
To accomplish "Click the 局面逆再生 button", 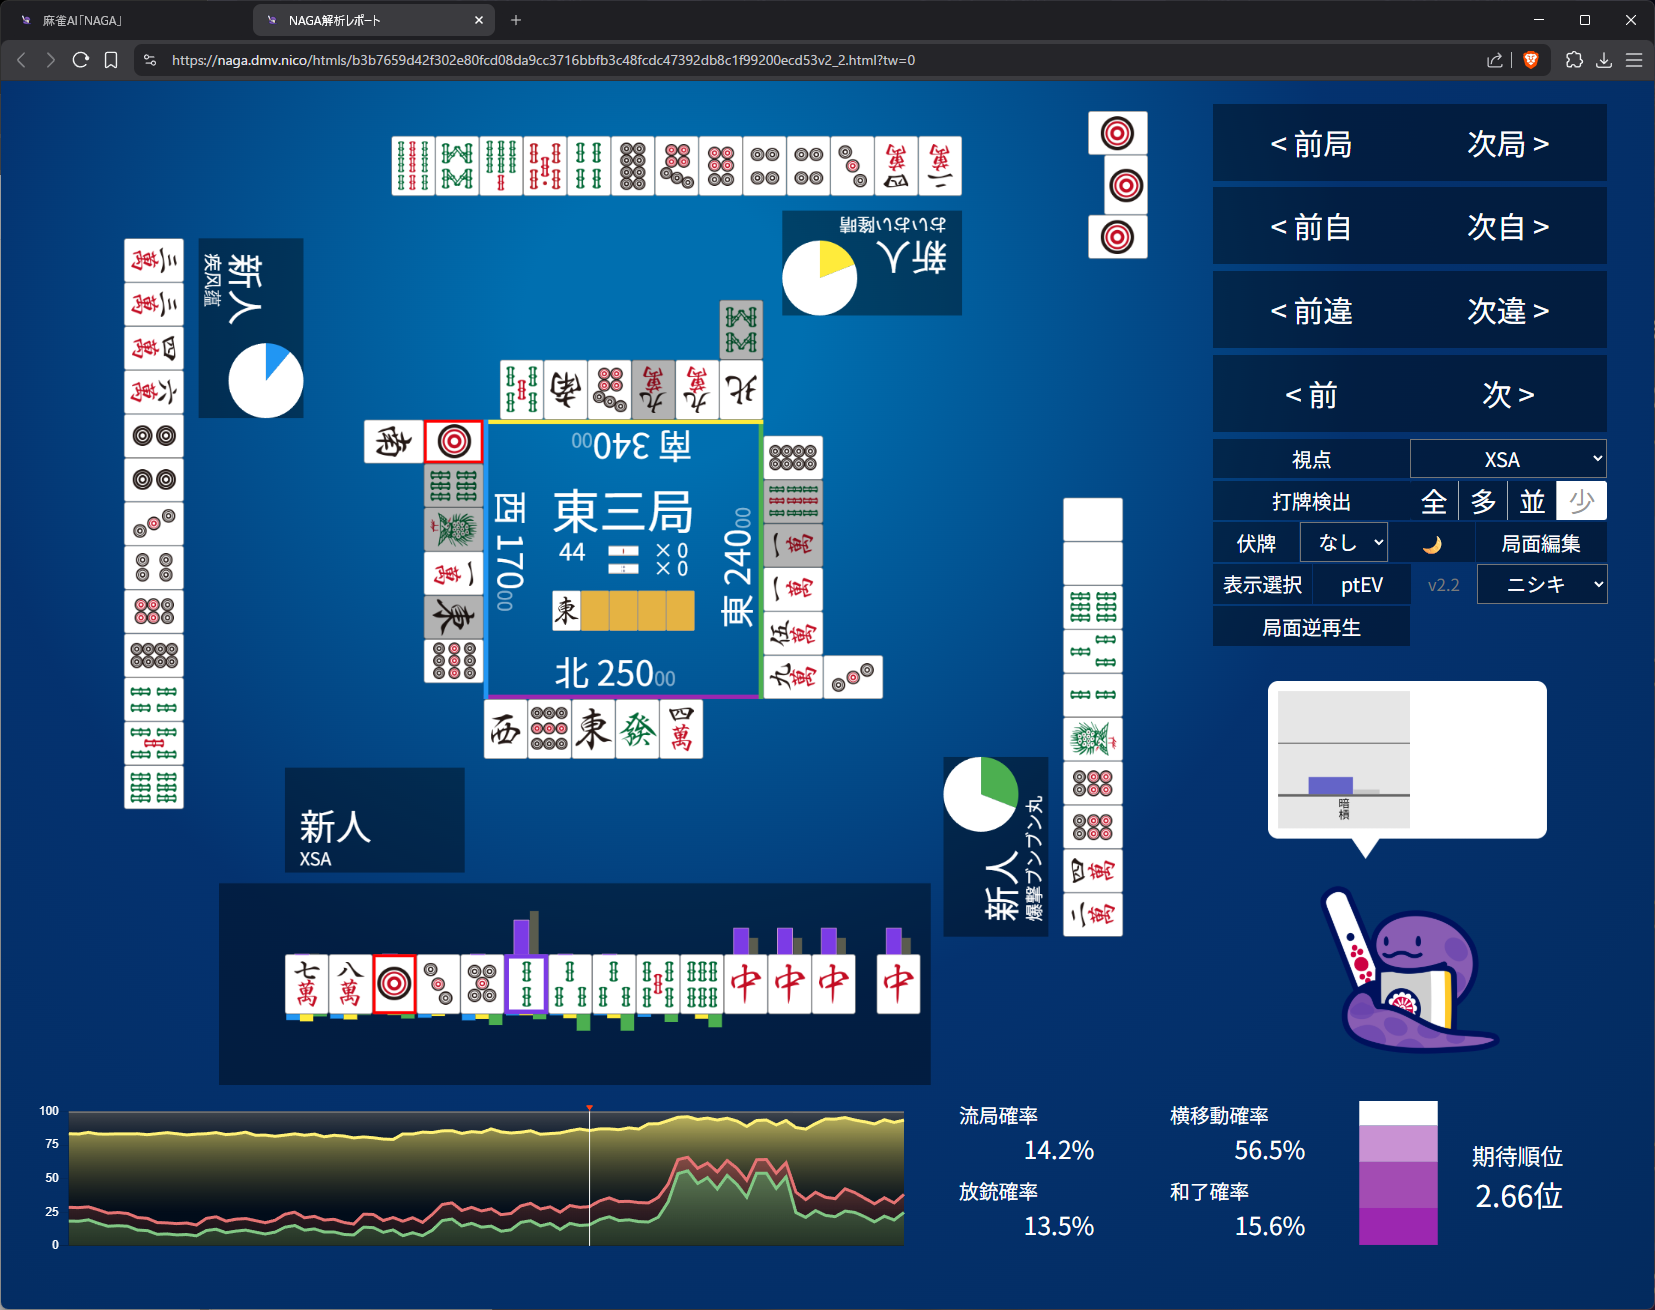I will pyautogui.click(x=1311, y=628).
